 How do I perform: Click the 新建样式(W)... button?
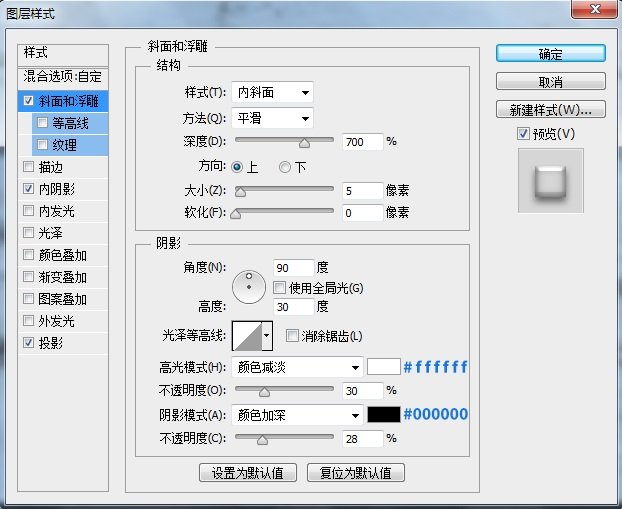pyautogui.click(x=551, y=109)
